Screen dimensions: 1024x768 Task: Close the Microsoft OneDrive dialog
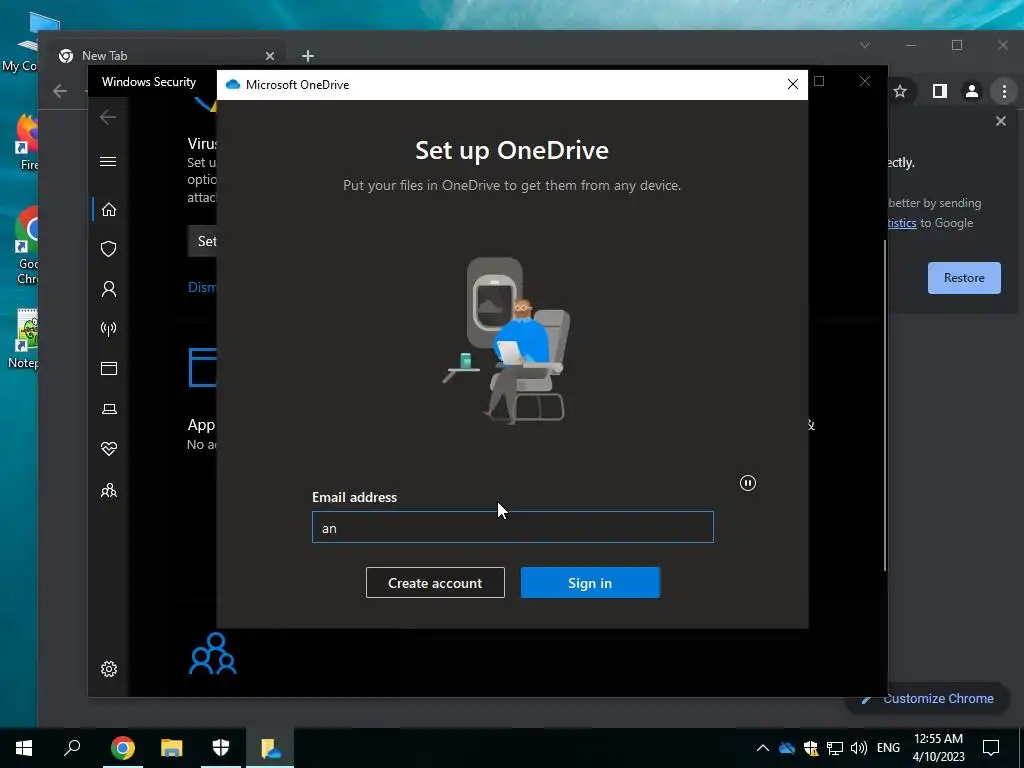tap(793, 84)
